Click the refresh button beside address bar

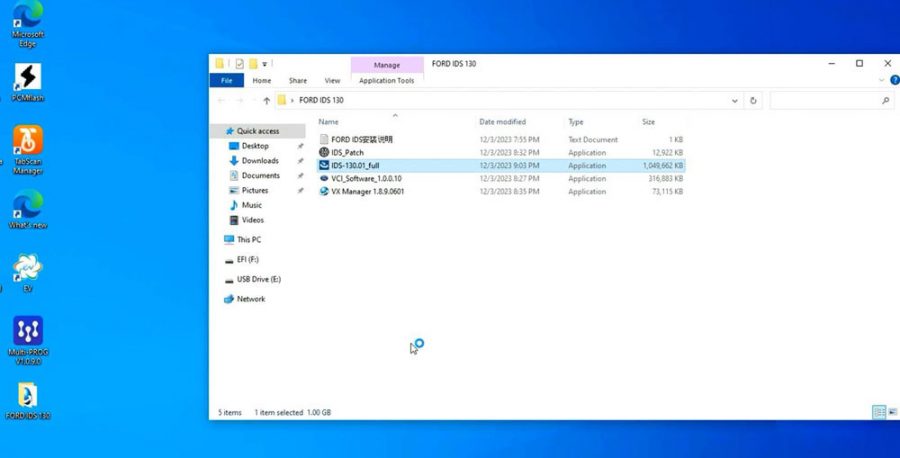tap(753, 100)
